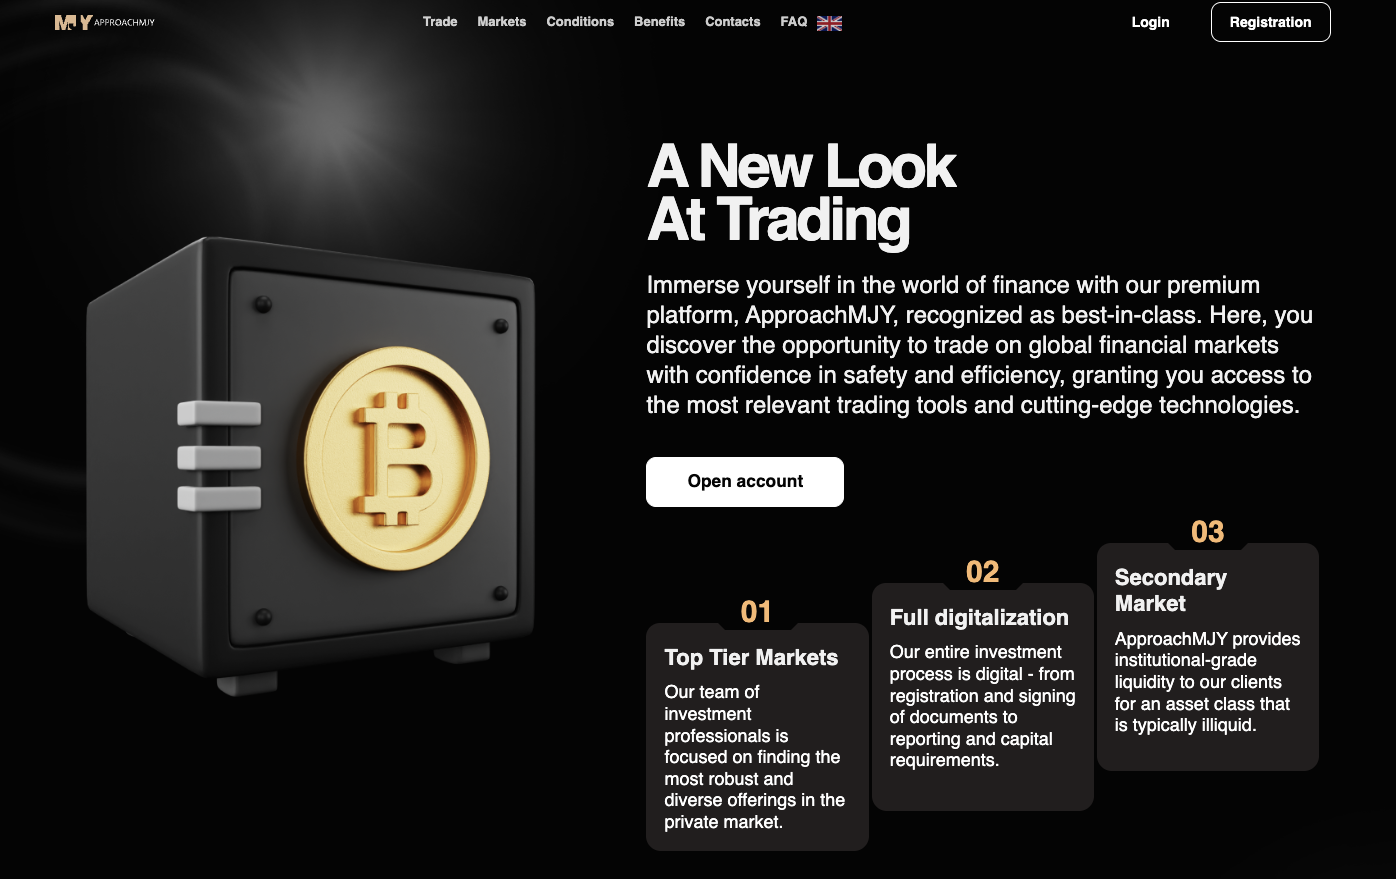
Task: Open the FAQ page
Action: [794, 22]
